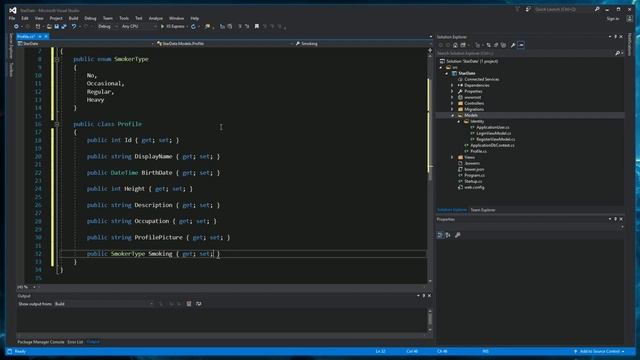
Task: Click Show All Files icon in Solution Explorer
Action: click(504, 45)
